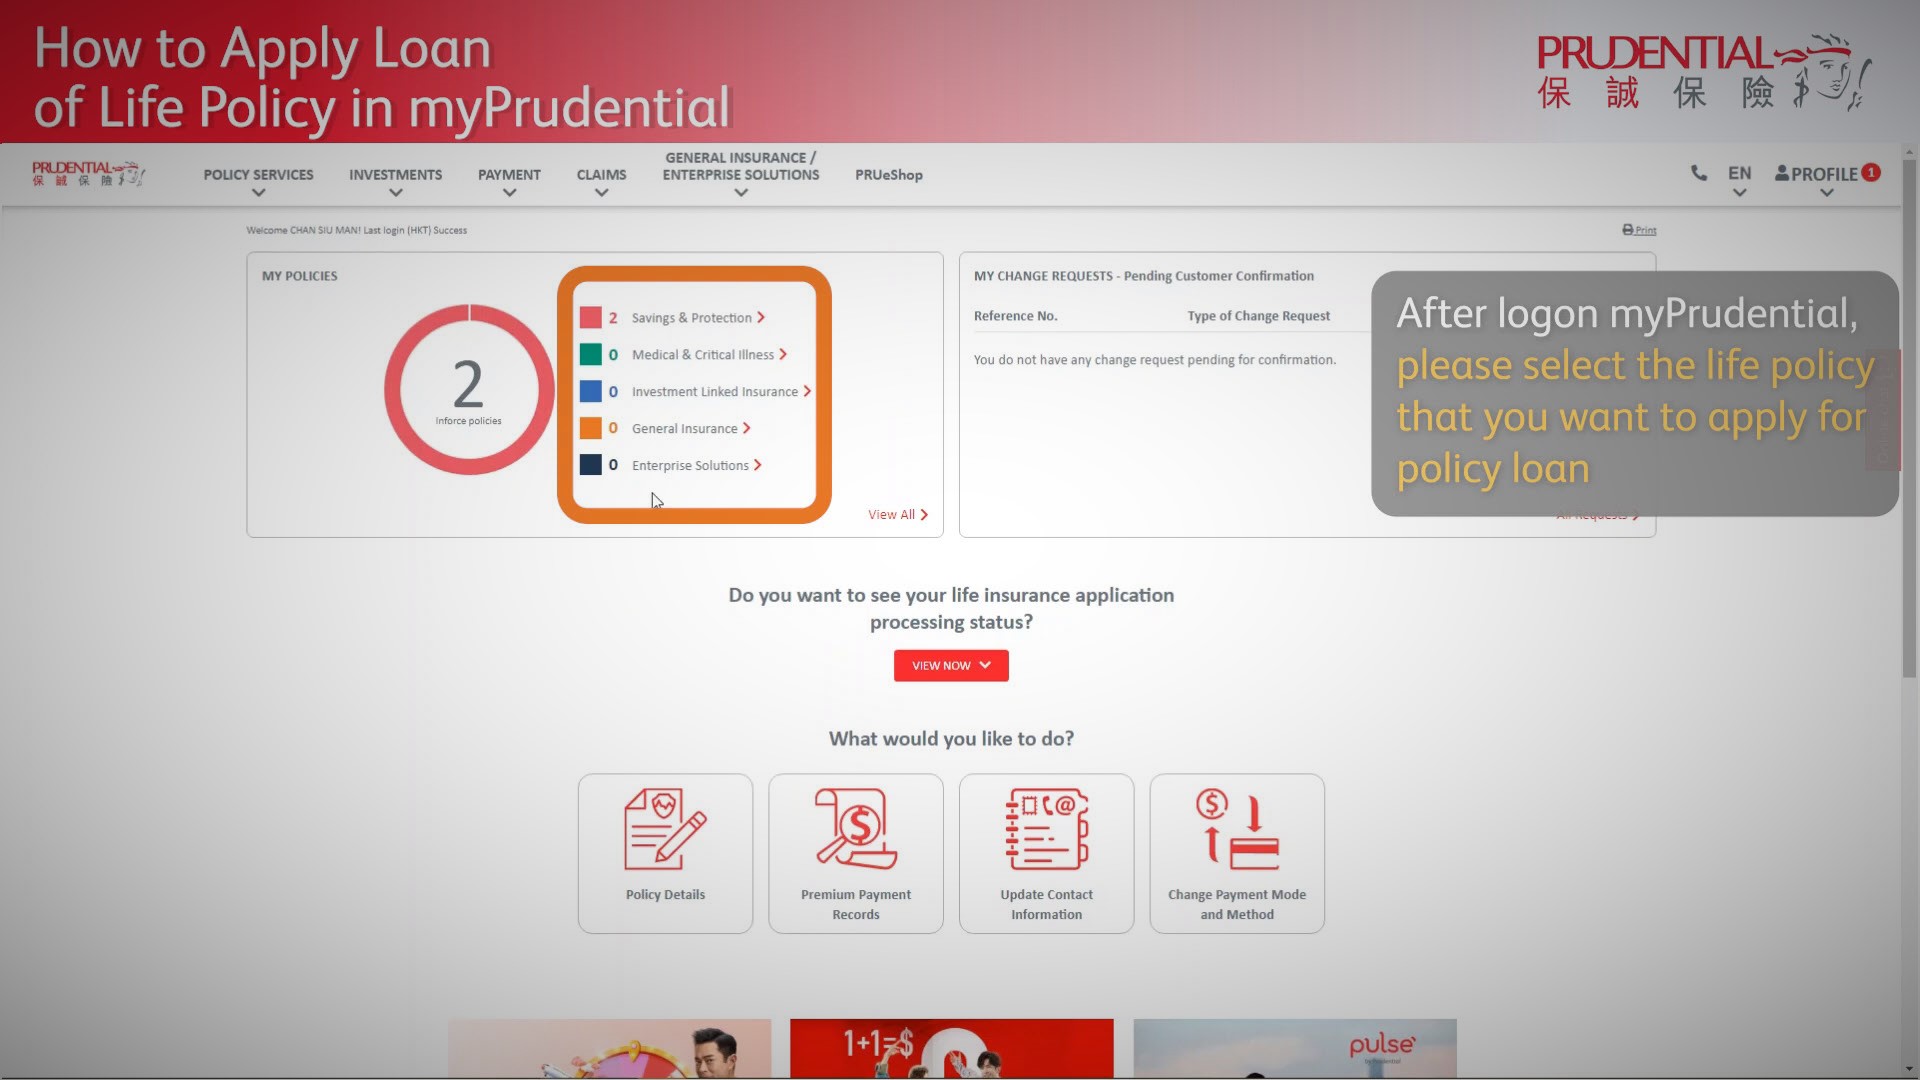Open the CLAIMS menu

[x=602, y=175]
